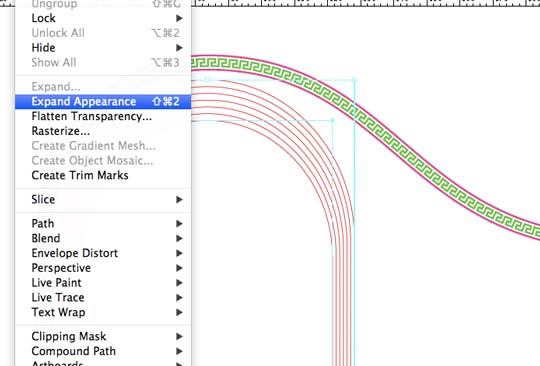Expand arrow beside Text Wrap

(x=179, y=313)
